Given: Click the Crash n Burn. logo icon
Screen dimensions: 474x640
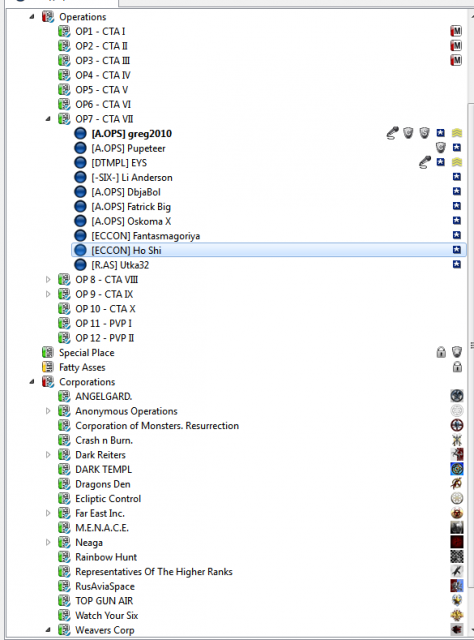Looking at the screenshot, I should 457,440.
